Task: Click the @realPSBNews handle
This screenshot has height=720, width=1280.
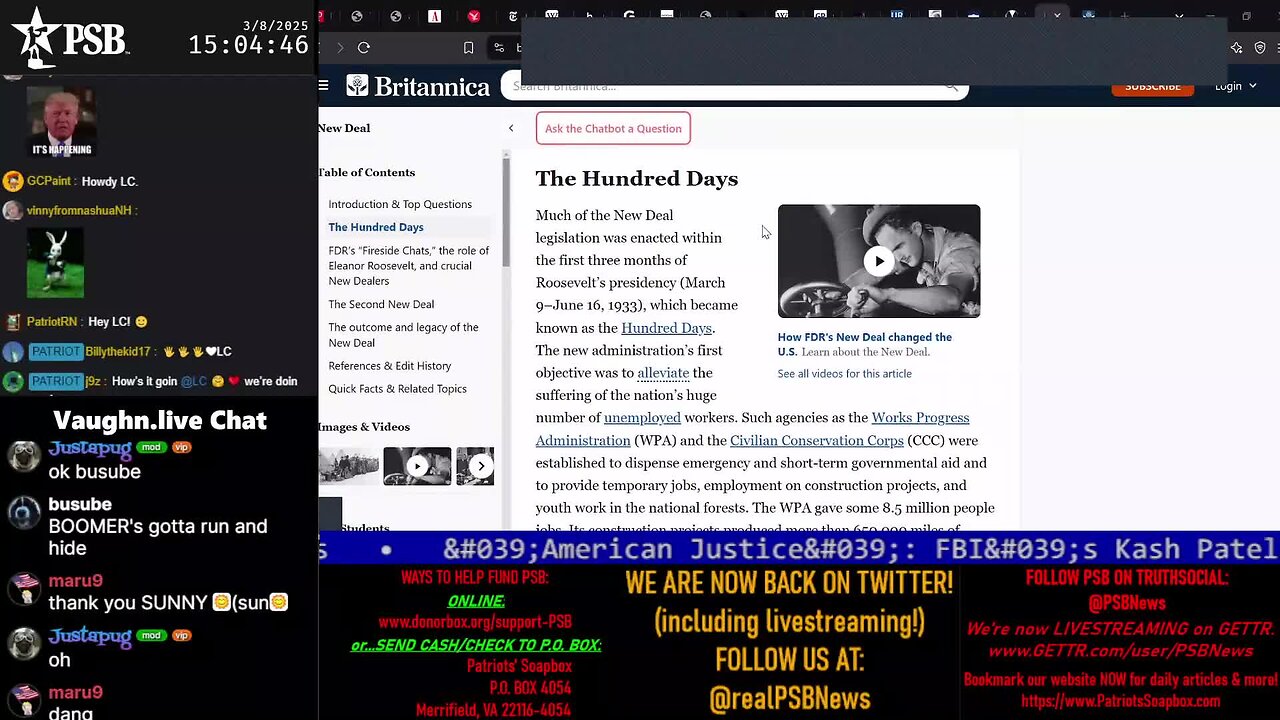Action: click(789, 699)
